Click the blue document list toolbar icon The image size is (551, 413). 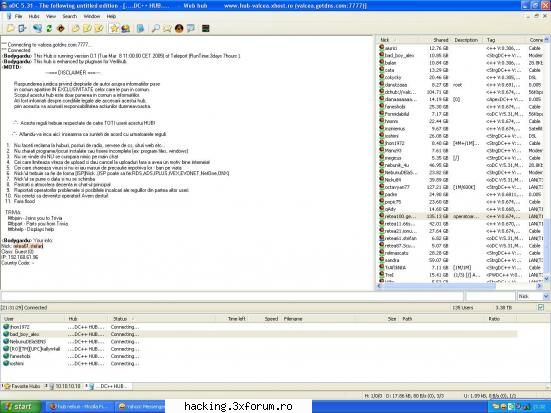[x=140, y=28]
